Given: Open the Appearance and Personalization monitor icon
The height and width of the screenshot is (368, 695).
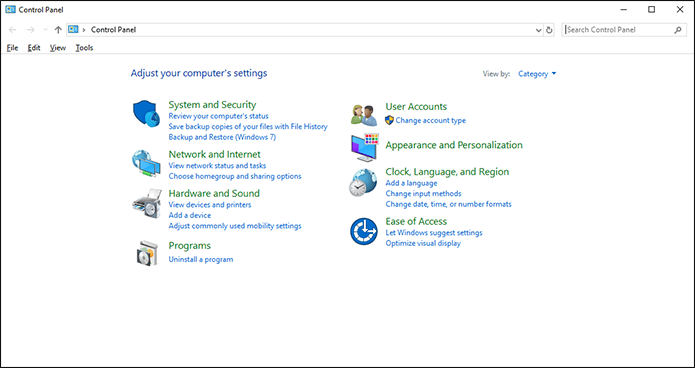Looking at the screenshot, I should pos(365,148).
